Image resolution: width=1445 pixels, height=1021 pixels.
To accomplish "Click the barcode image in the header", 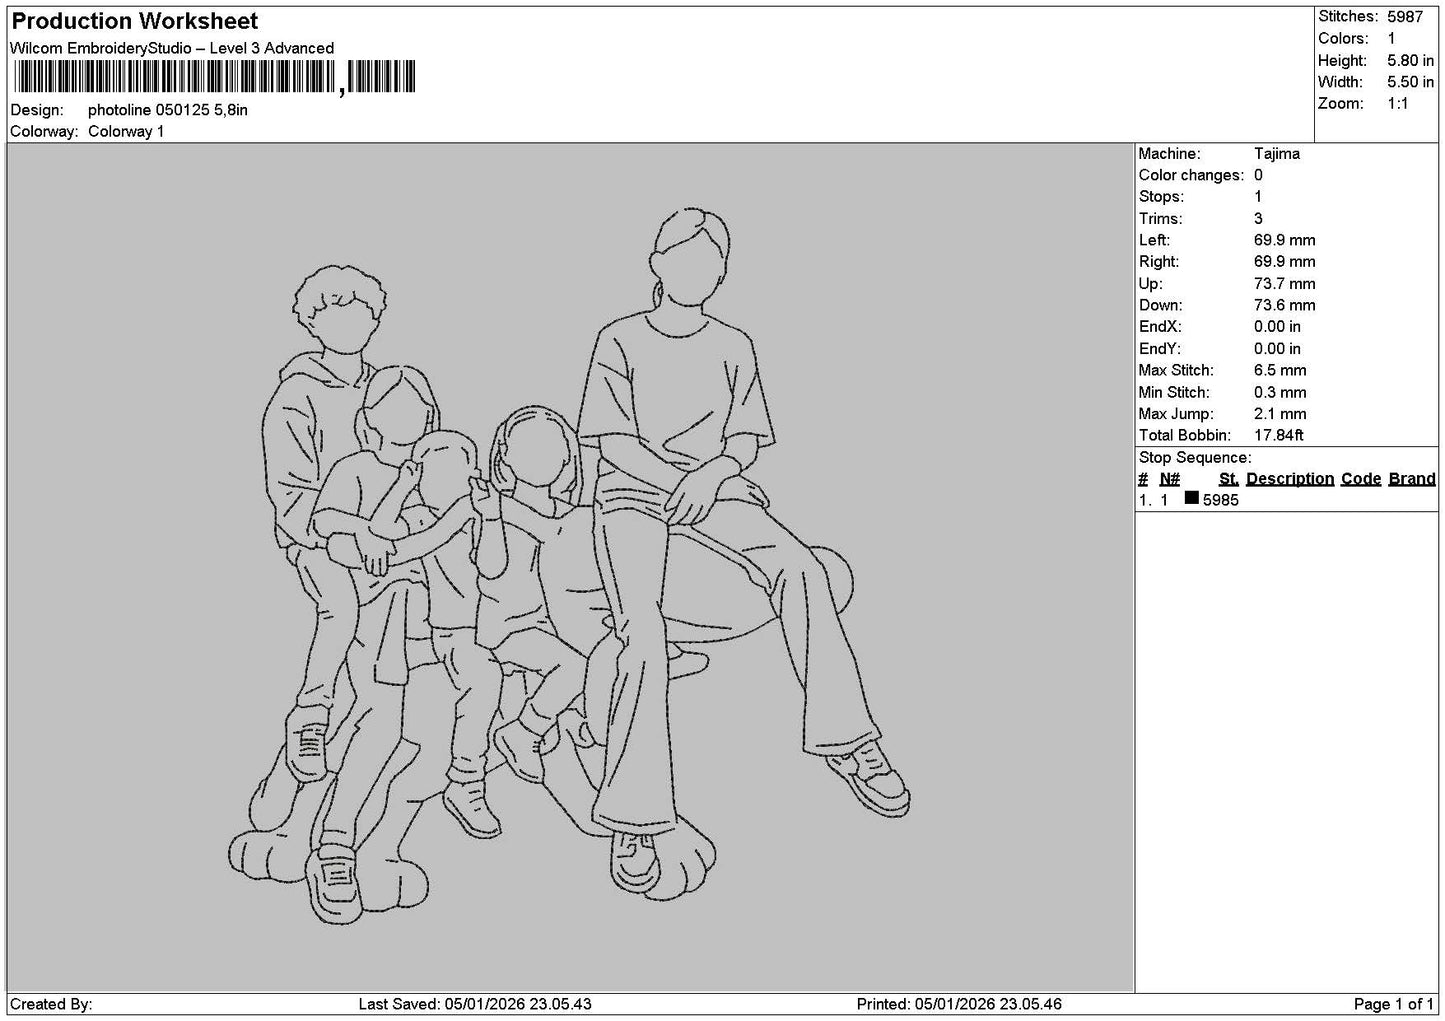I will (x=214, y=77).
